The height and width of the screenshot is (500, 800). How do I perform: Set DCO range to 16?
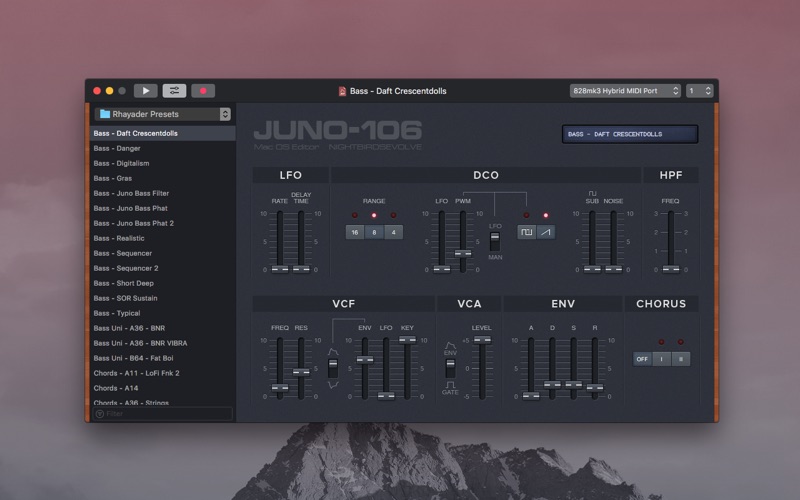click(x=355, y=232)
